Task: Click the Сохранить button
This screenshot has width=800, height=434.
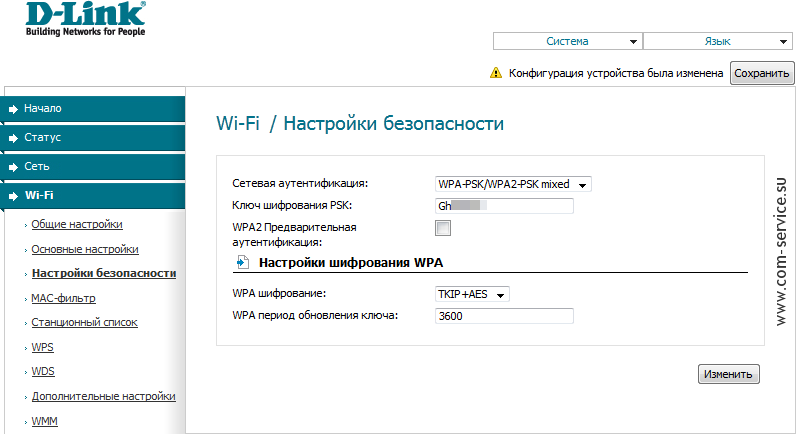Action: (762, 73)
